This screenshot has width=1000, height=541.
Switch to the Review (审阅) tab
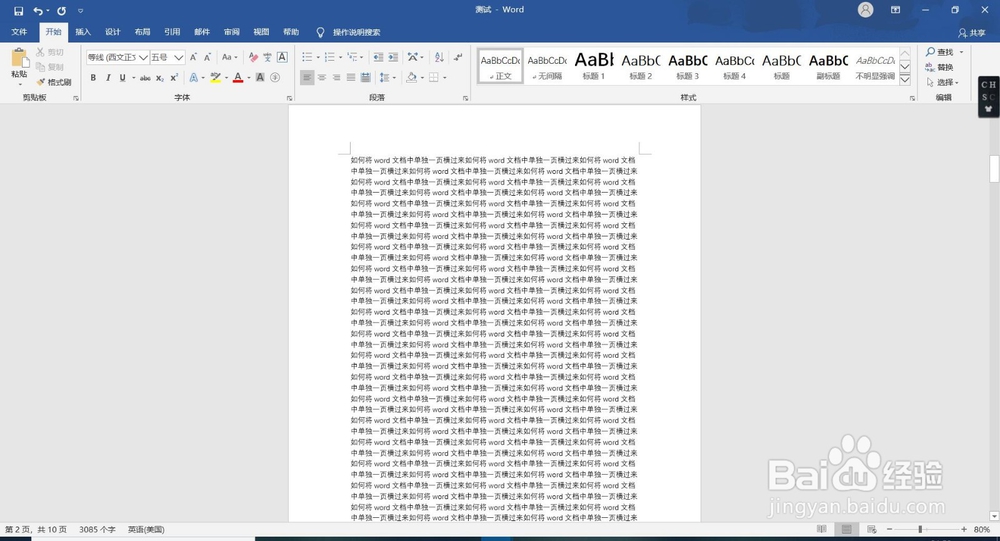click(232, 32)
